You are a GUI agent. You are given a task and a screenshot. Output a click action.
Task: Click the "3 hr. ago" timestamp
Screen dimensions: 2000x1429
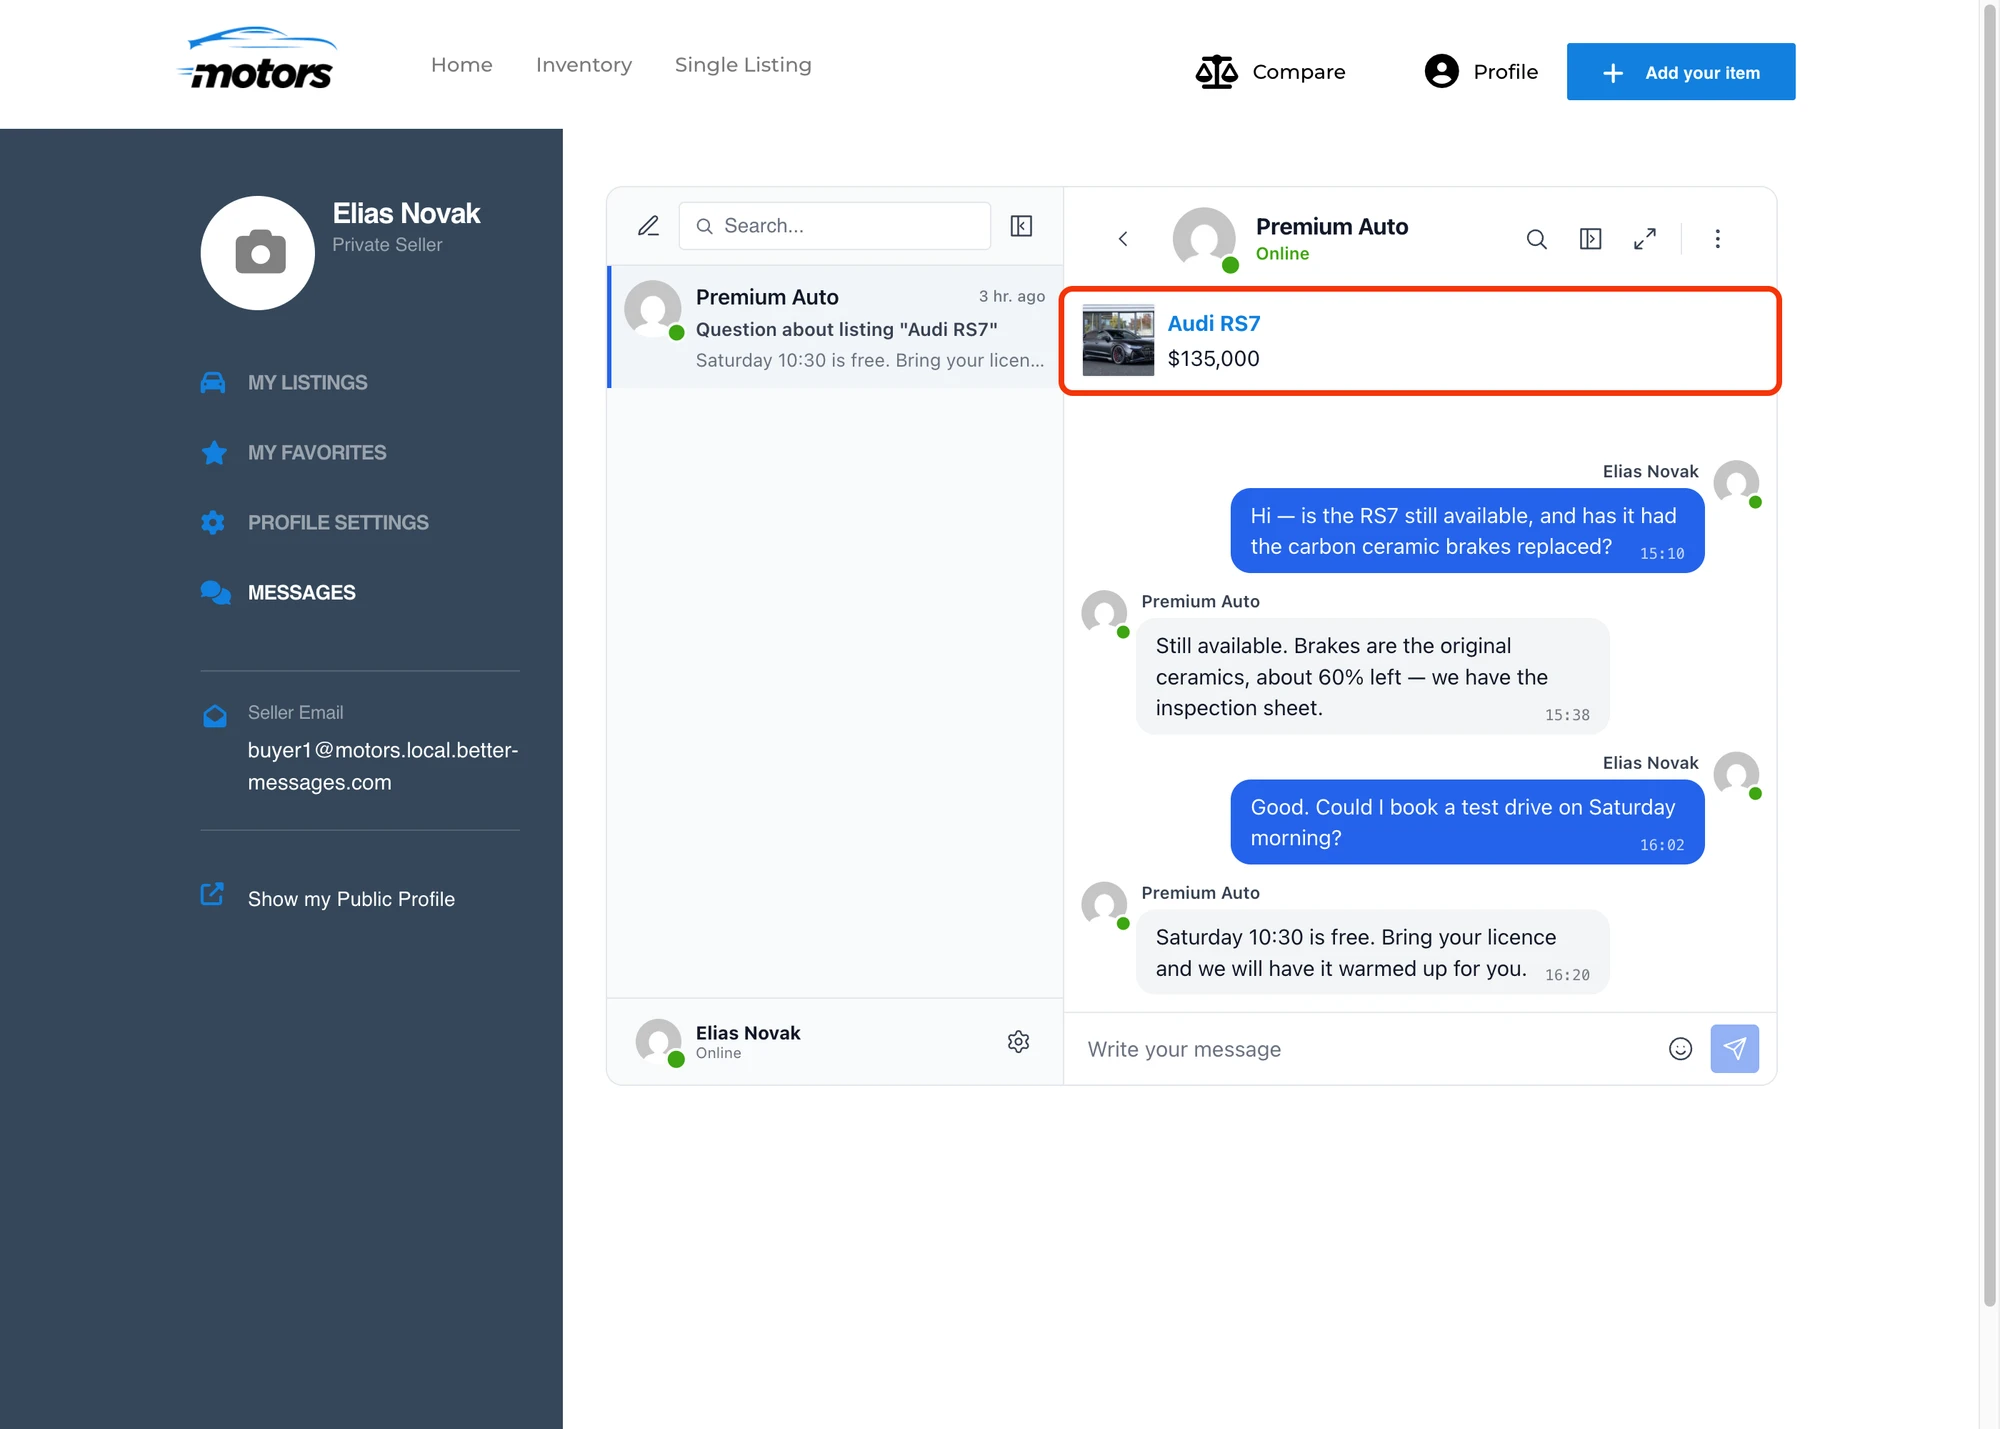[1012, 296]
